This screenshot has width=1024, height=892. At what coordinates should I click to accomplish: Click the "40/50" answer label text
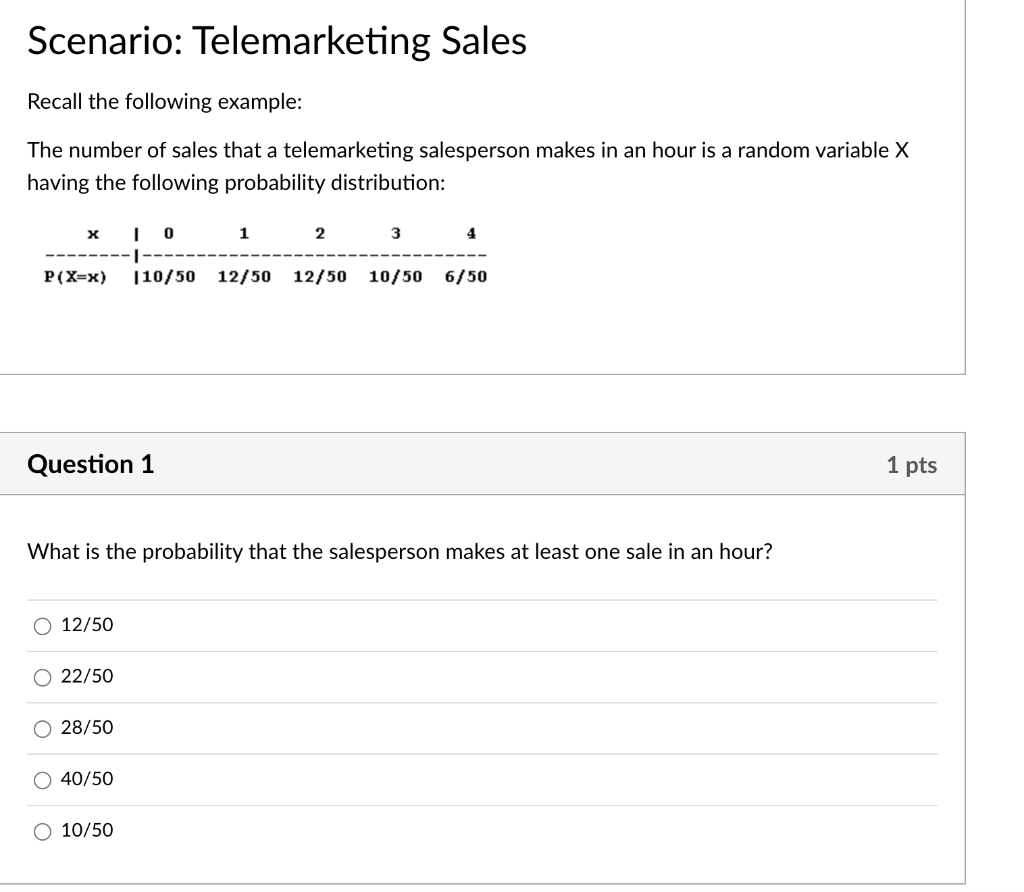[x=87, y=778]
